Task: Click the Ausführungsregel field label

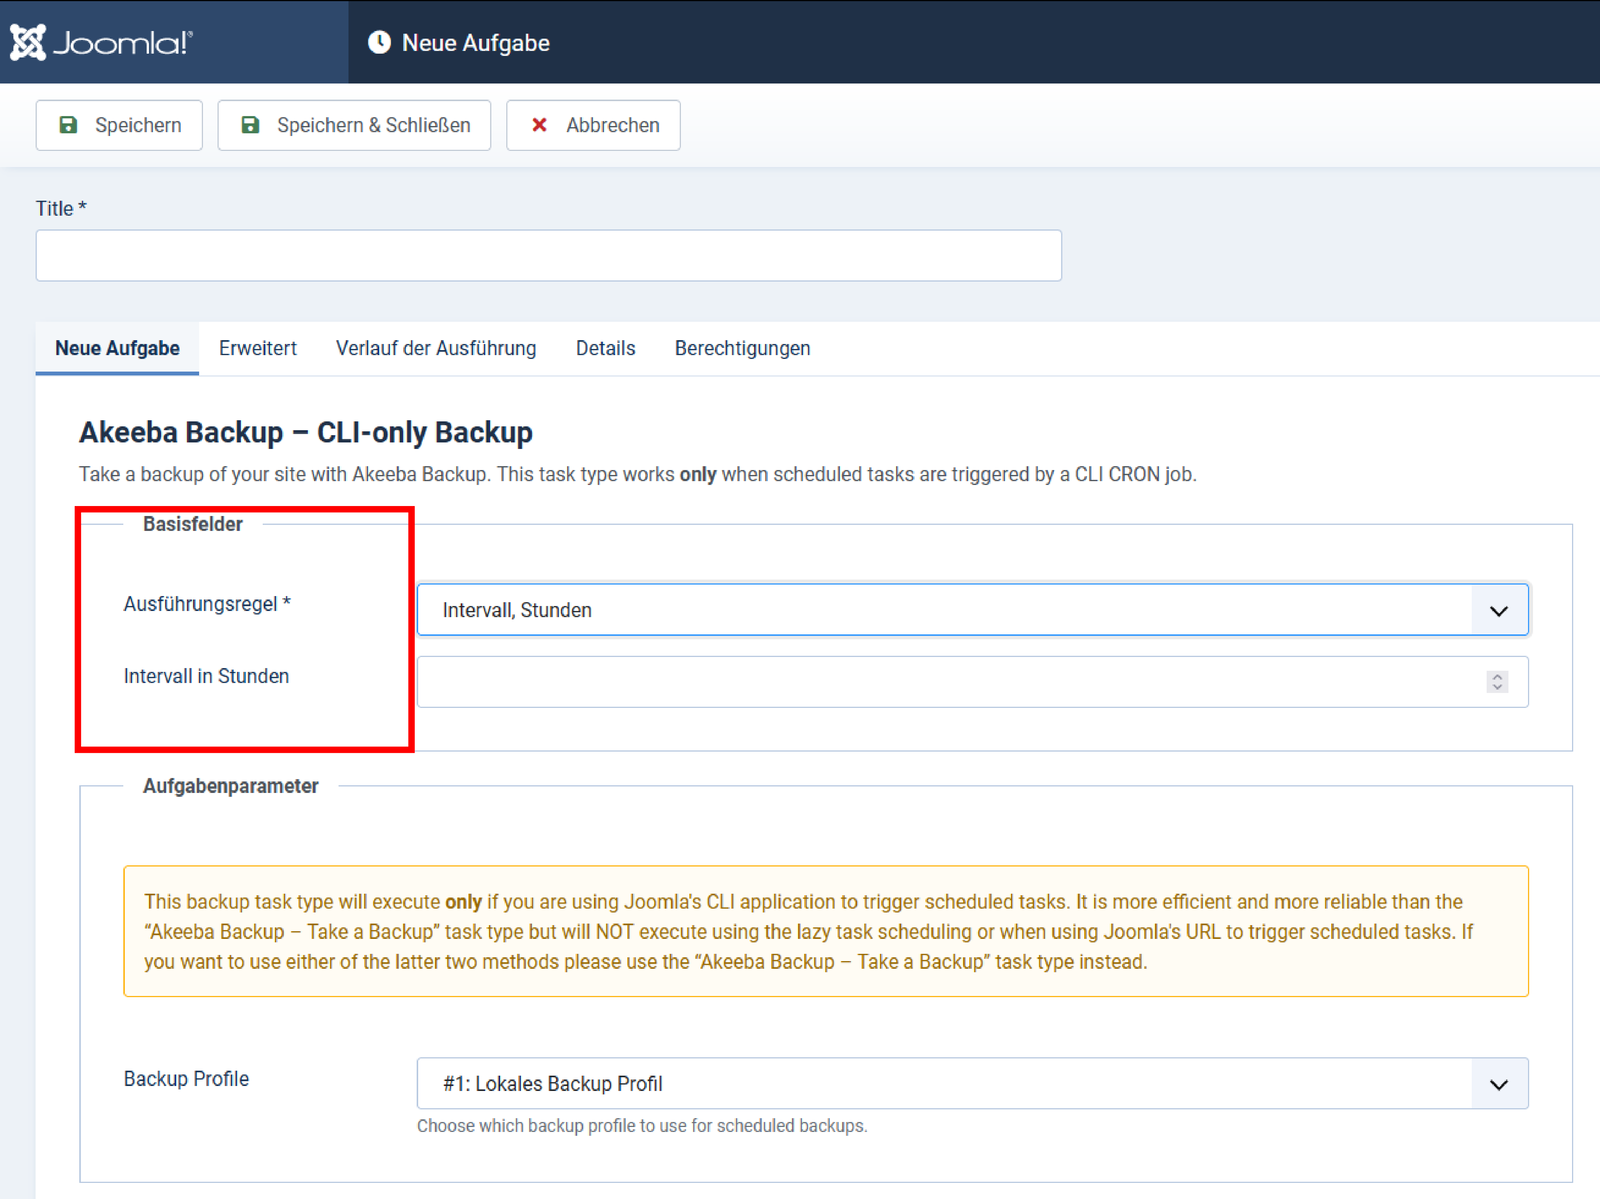Action: click(206, 604)
